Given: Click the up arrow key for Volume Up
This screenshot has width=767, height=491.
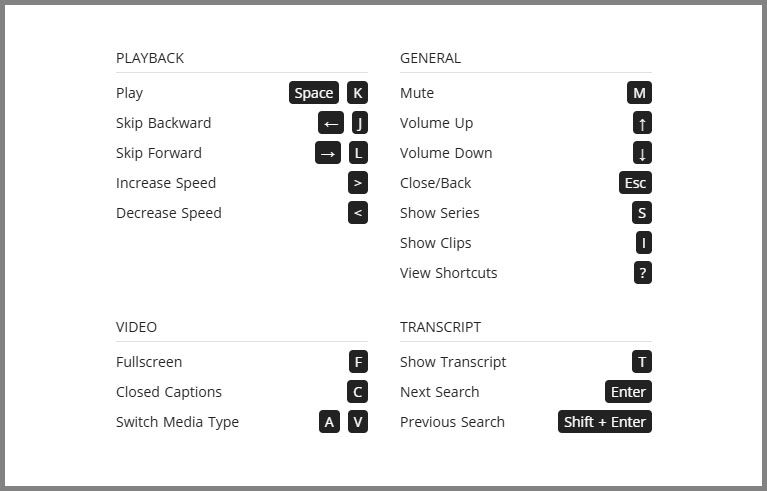Looking at the screenshot, I should (x=642, y=123).
